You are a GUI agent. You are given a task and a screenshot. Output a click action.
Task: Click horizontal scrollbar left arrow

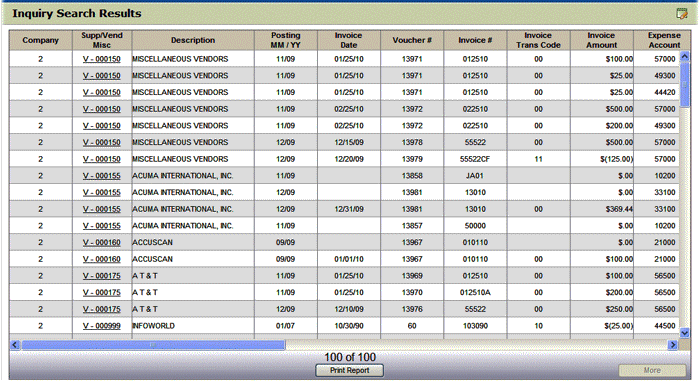pos(15,345)
